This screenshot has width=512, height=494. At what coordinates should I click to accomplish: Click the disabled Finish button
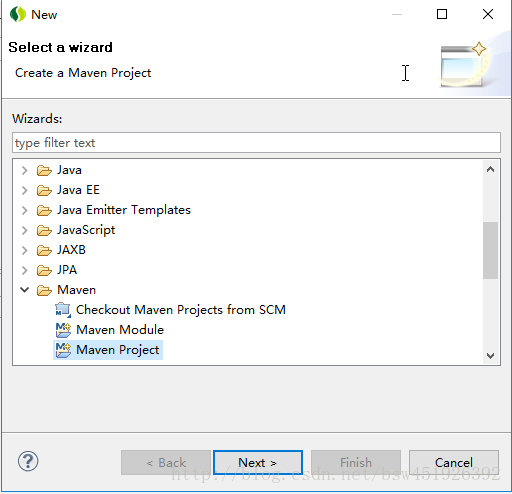pos(356,463)
